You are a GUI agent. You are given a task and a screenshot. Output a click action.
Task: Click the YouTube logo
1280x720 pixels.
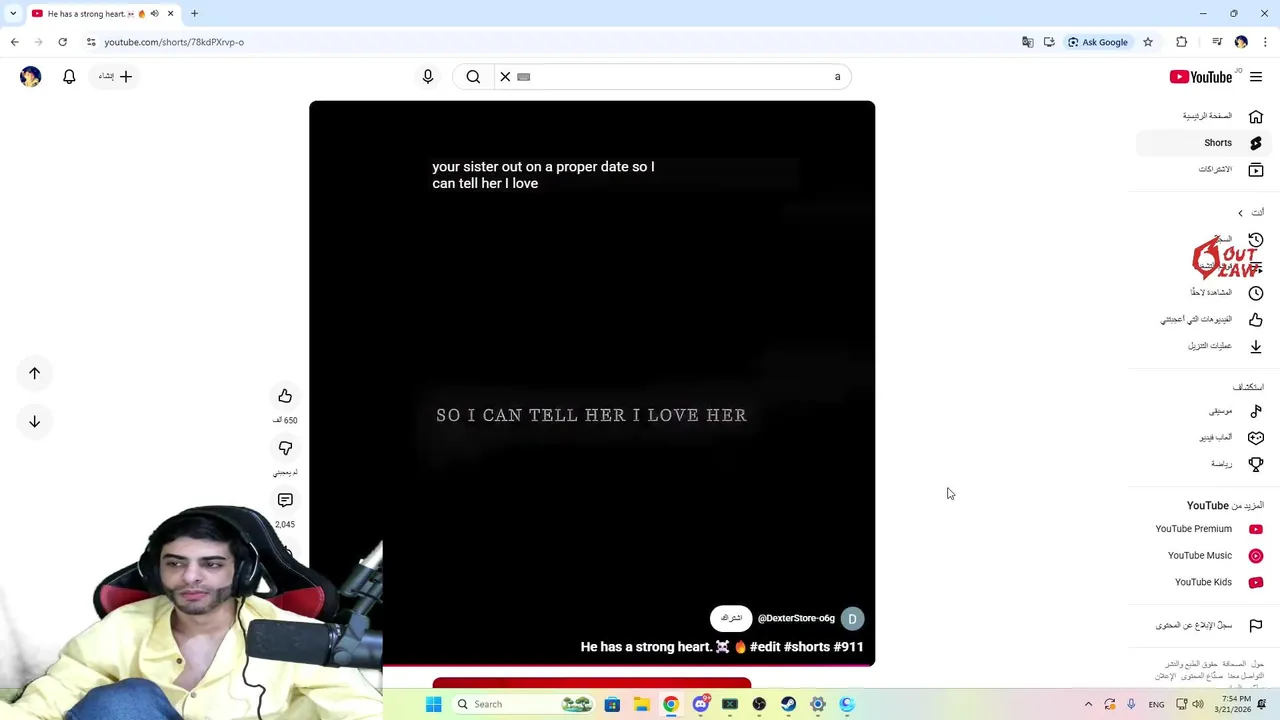point(1201,77)
